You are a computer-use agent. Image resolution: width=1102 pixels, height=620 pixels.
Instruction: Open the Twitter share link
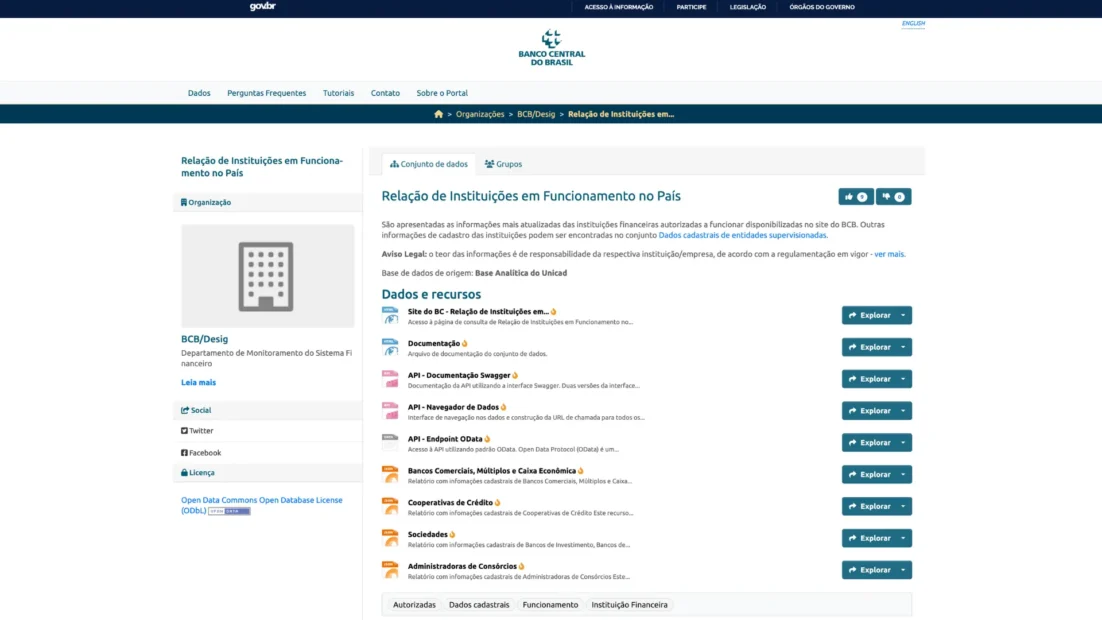tap(197, 431)
